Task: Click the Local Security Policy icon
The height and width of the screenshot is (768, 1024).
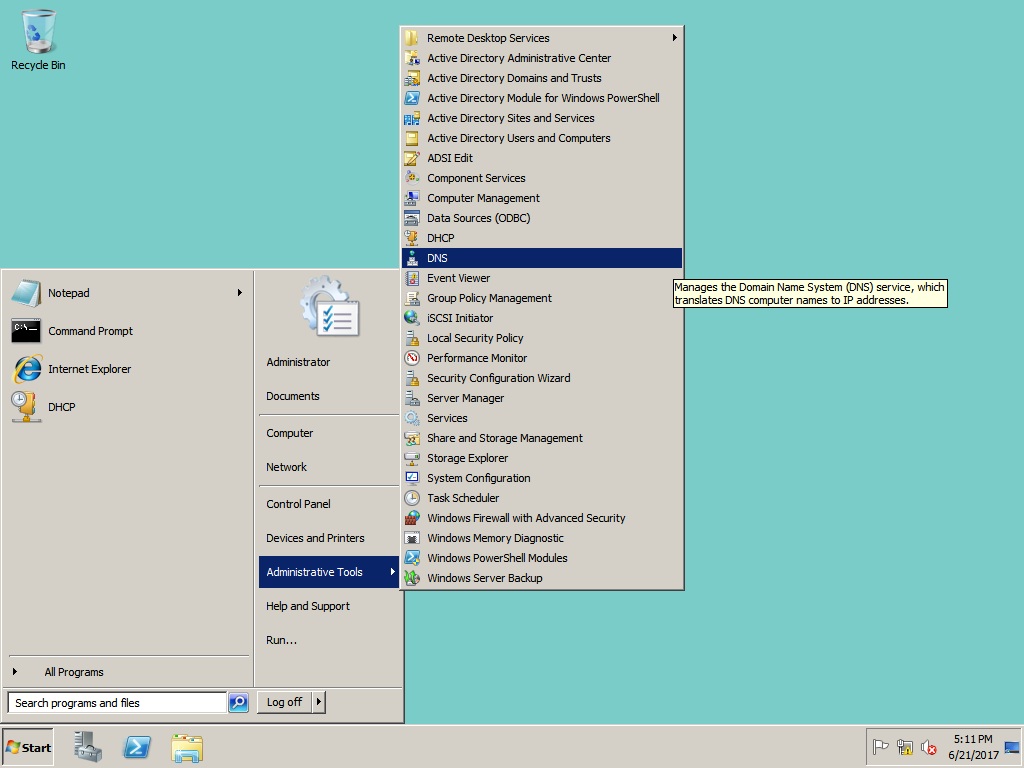Action: click(411, 338)
